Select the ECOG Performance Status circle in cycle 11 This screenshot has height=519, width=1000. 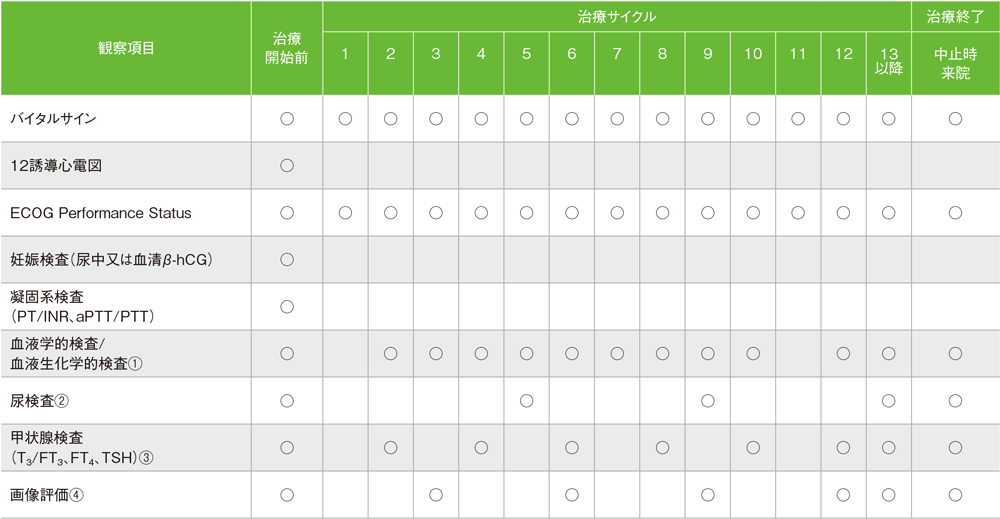point(798,213)
